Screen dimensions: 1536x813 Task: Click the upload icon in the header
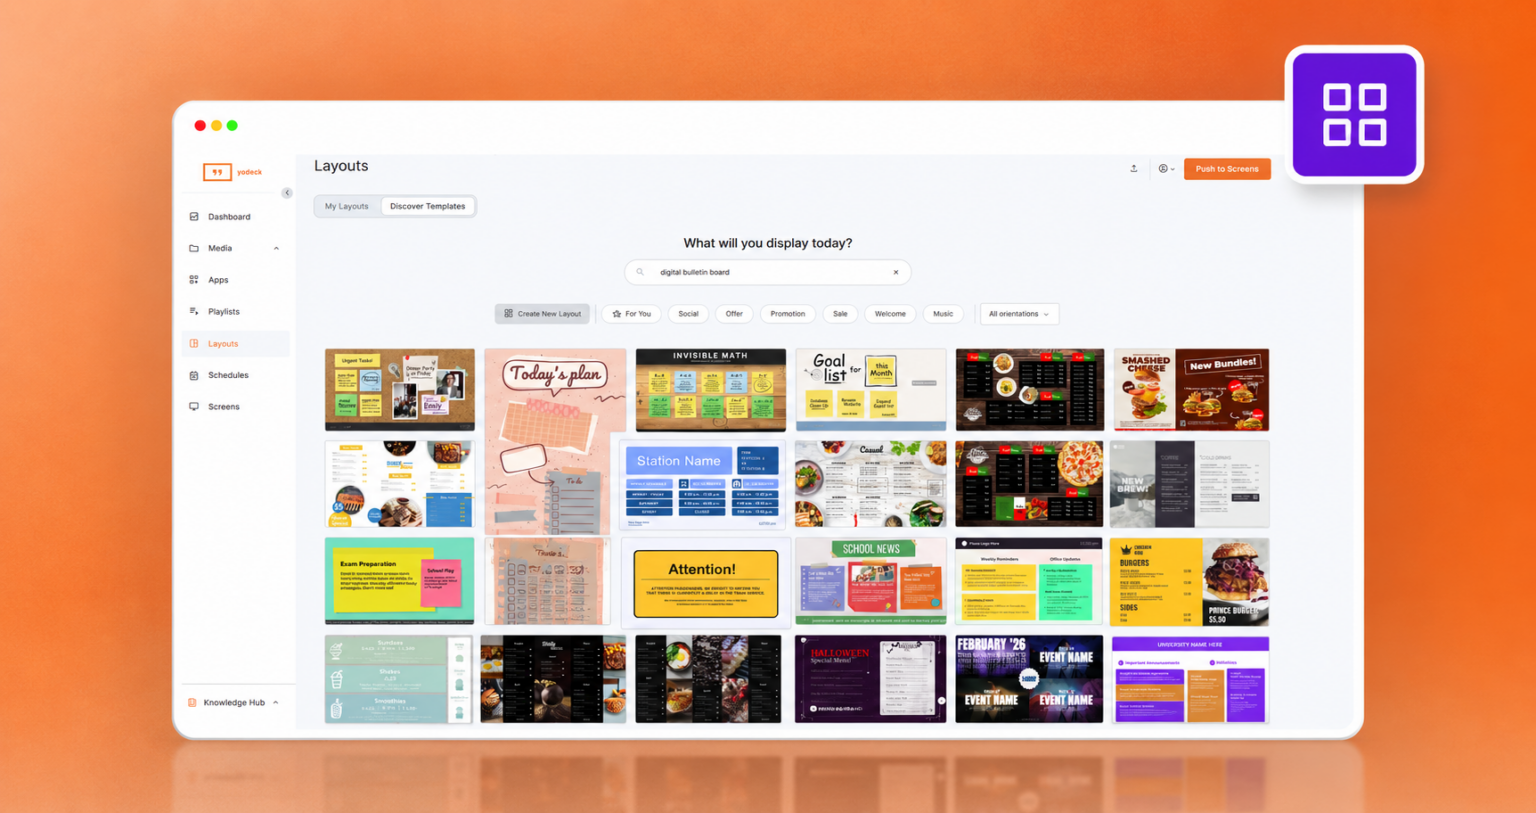click(1134, 169)
